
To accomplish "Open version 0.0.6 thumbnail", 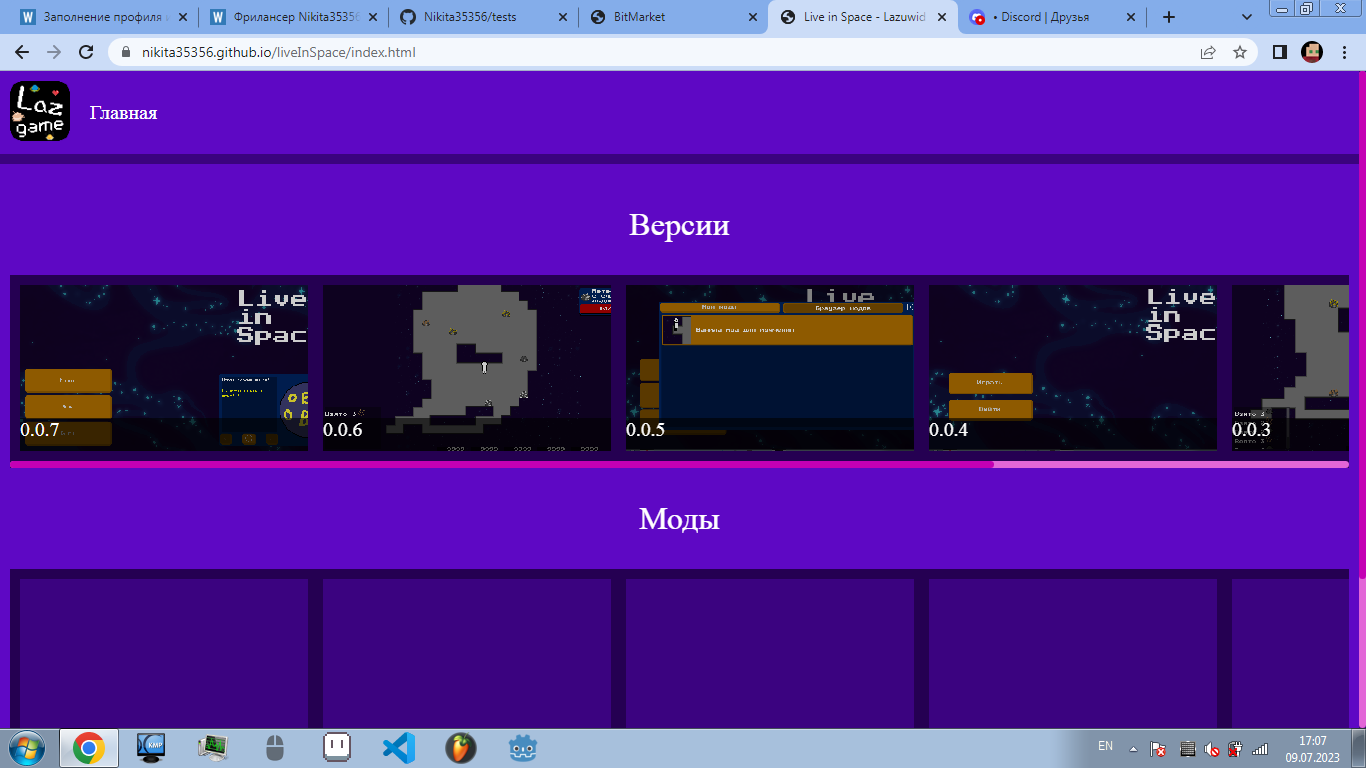I will (x=467, y=368).
